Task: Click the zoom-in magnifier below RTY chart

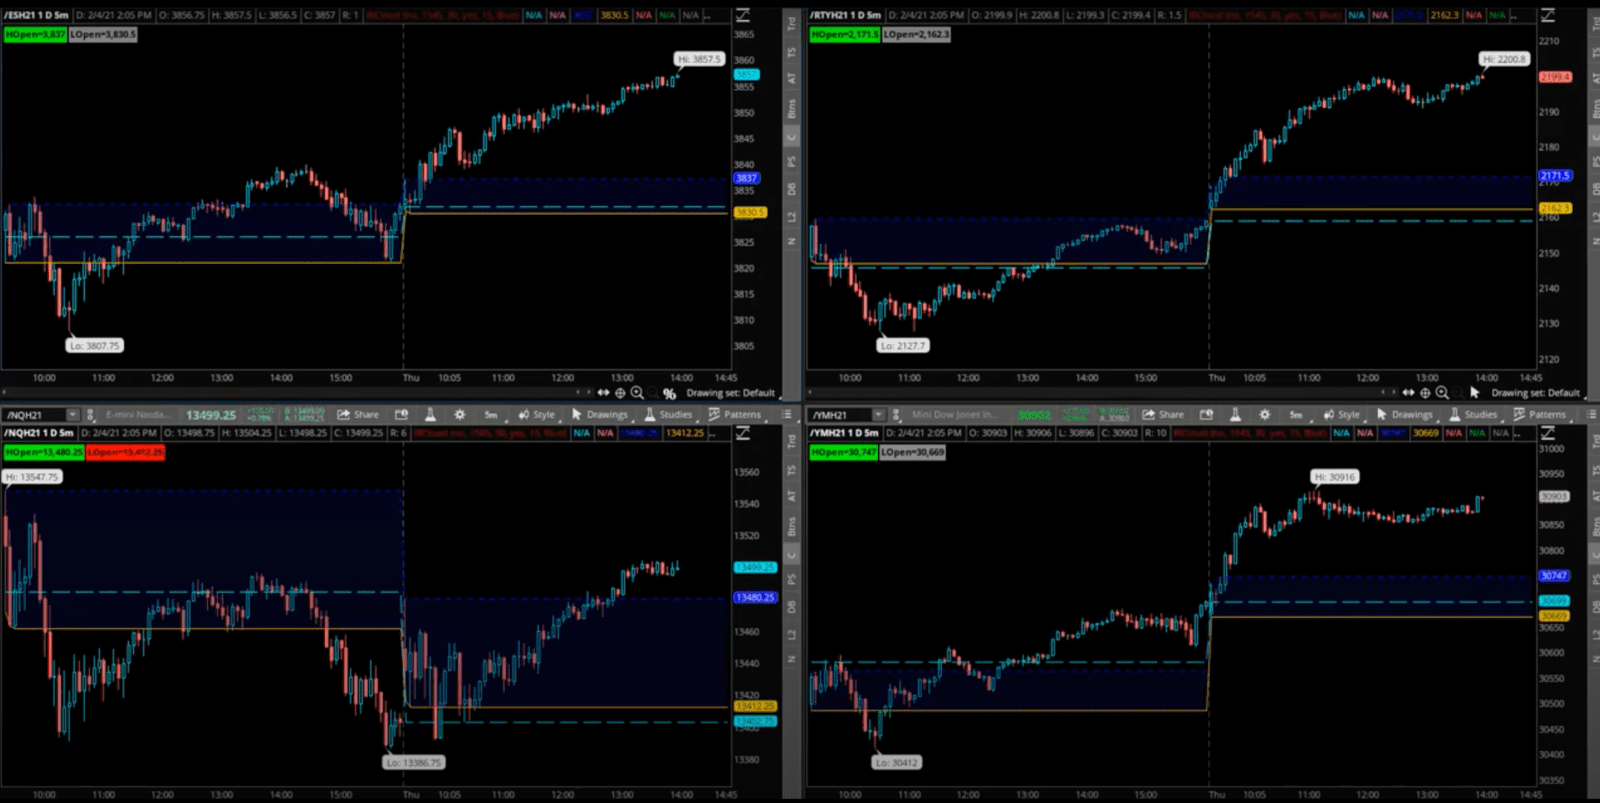Action: tap(1442, 393)
